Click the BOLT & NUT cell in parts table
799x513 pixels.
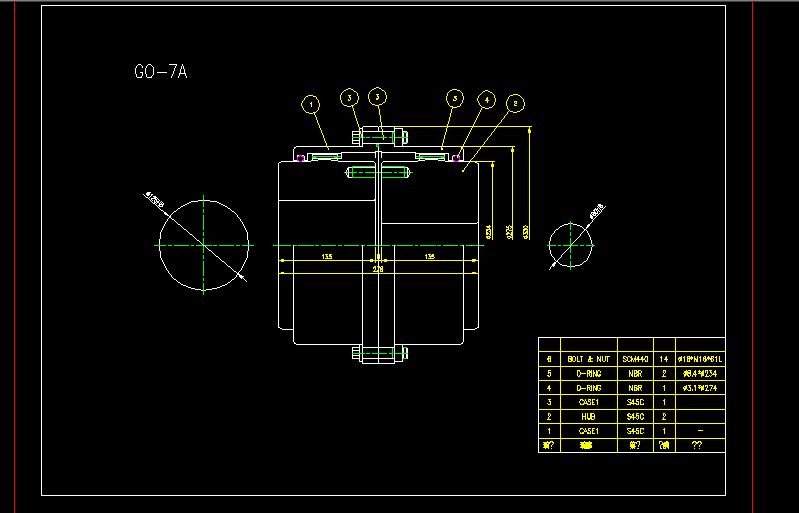tap(589, 359)
